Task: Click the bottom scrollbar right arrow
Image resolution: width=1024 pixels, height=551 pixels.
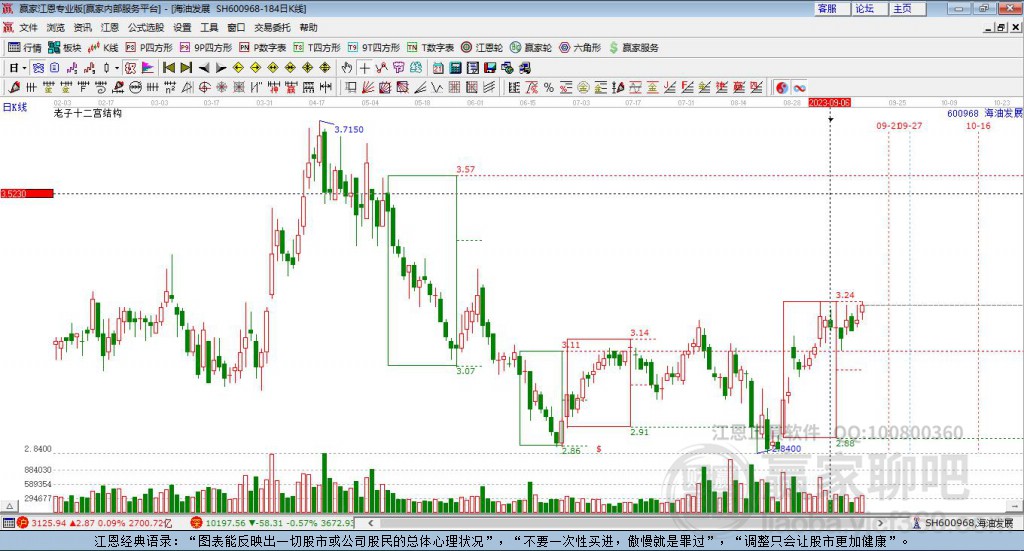Action: click(x=881, y=523)
